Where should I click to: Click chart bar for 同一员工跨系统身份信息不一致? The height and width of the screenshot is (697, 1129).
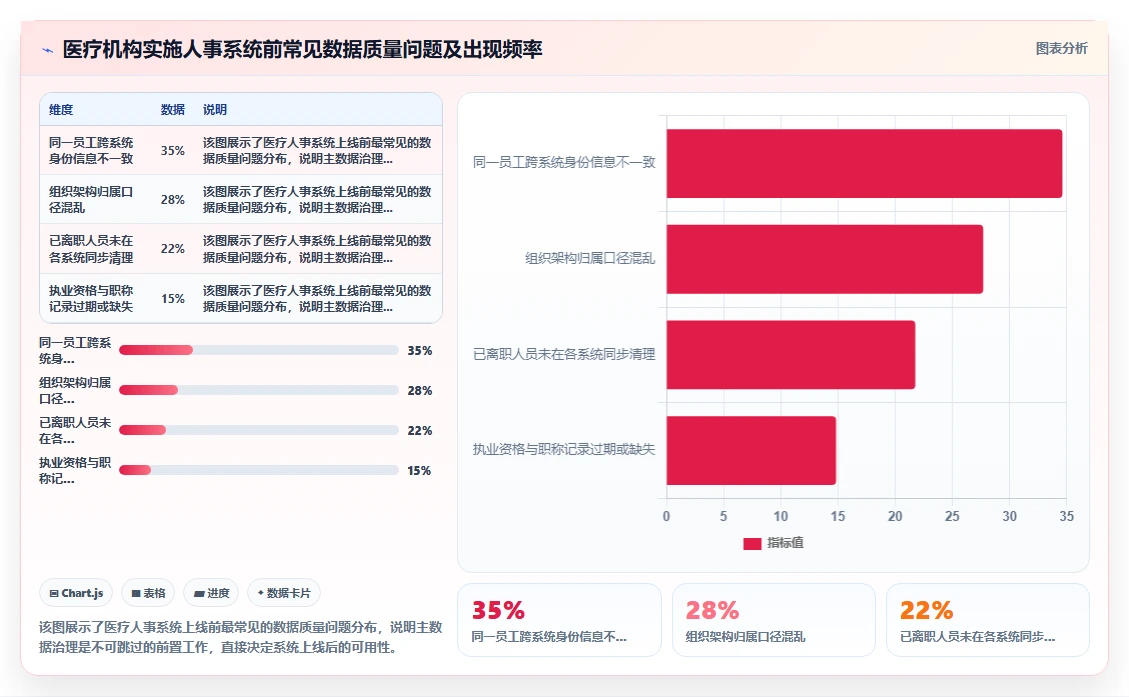coord(864,163)
